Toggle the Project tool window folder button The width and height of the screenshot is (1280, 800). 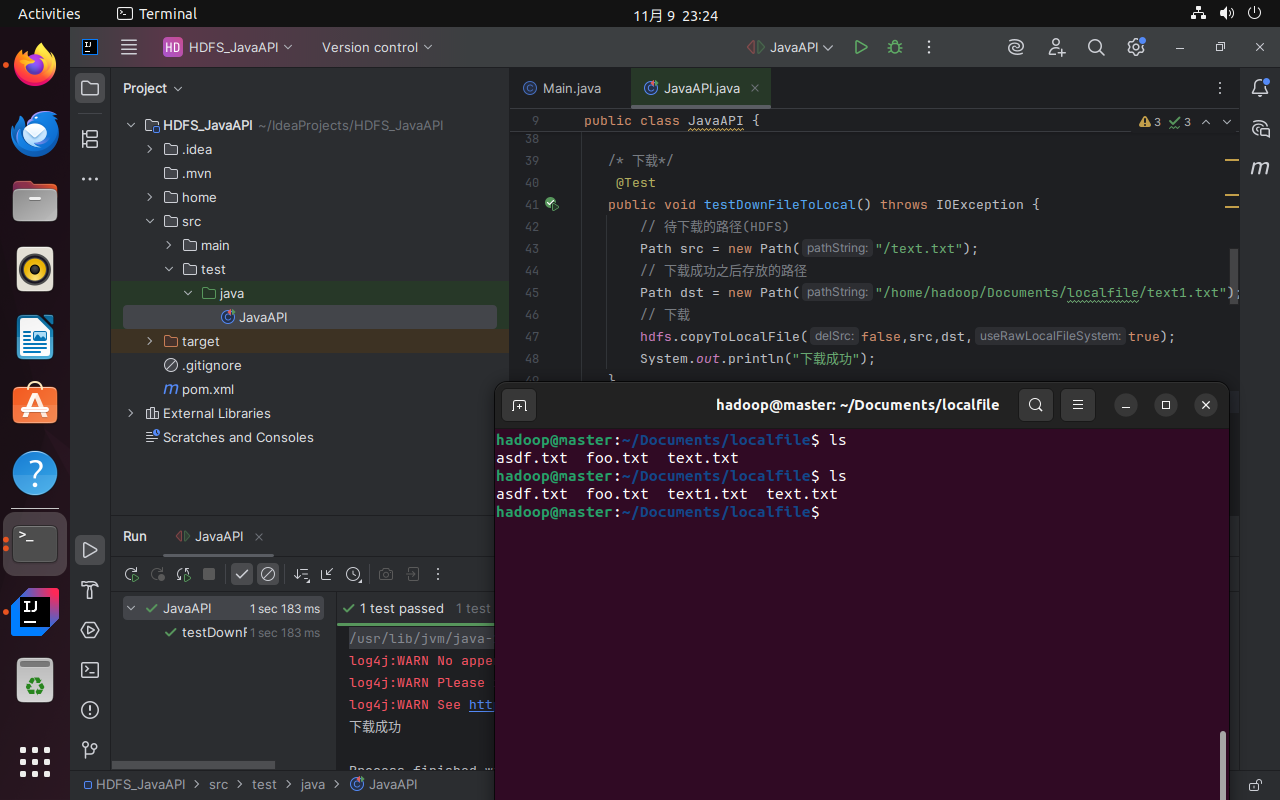pos(90,88)
